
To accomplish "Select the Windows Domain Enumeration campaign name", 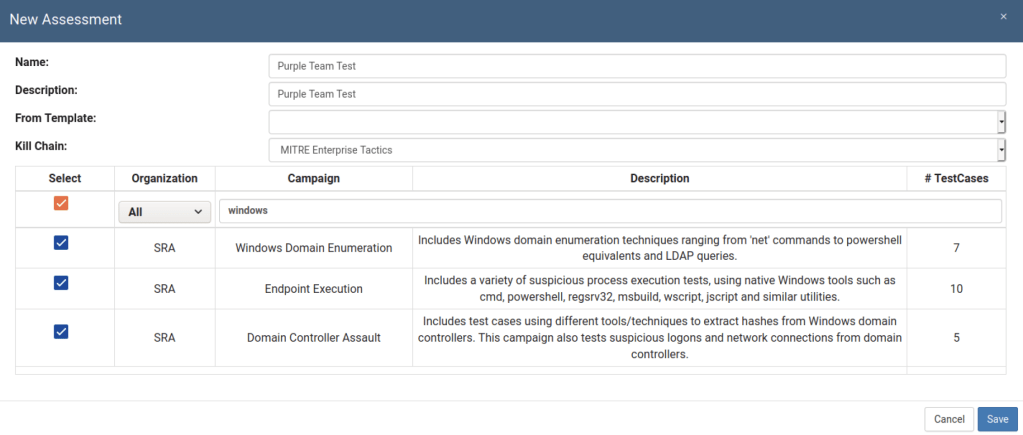I will (313, 248).
